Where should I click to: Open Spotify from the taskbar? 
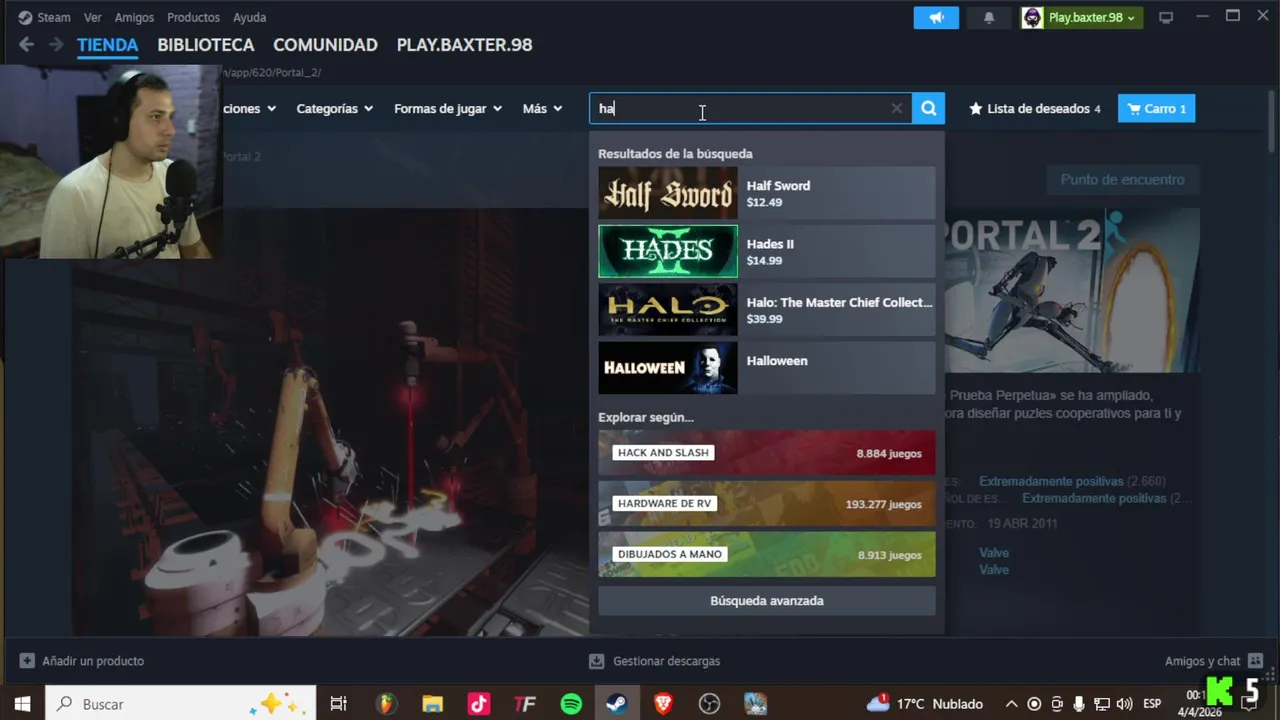(571, 704)
